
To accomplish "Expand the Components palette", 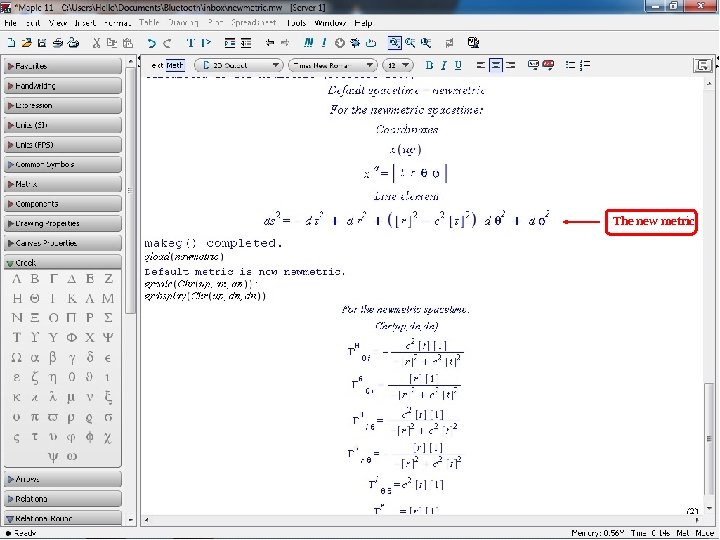I will 63,204.
